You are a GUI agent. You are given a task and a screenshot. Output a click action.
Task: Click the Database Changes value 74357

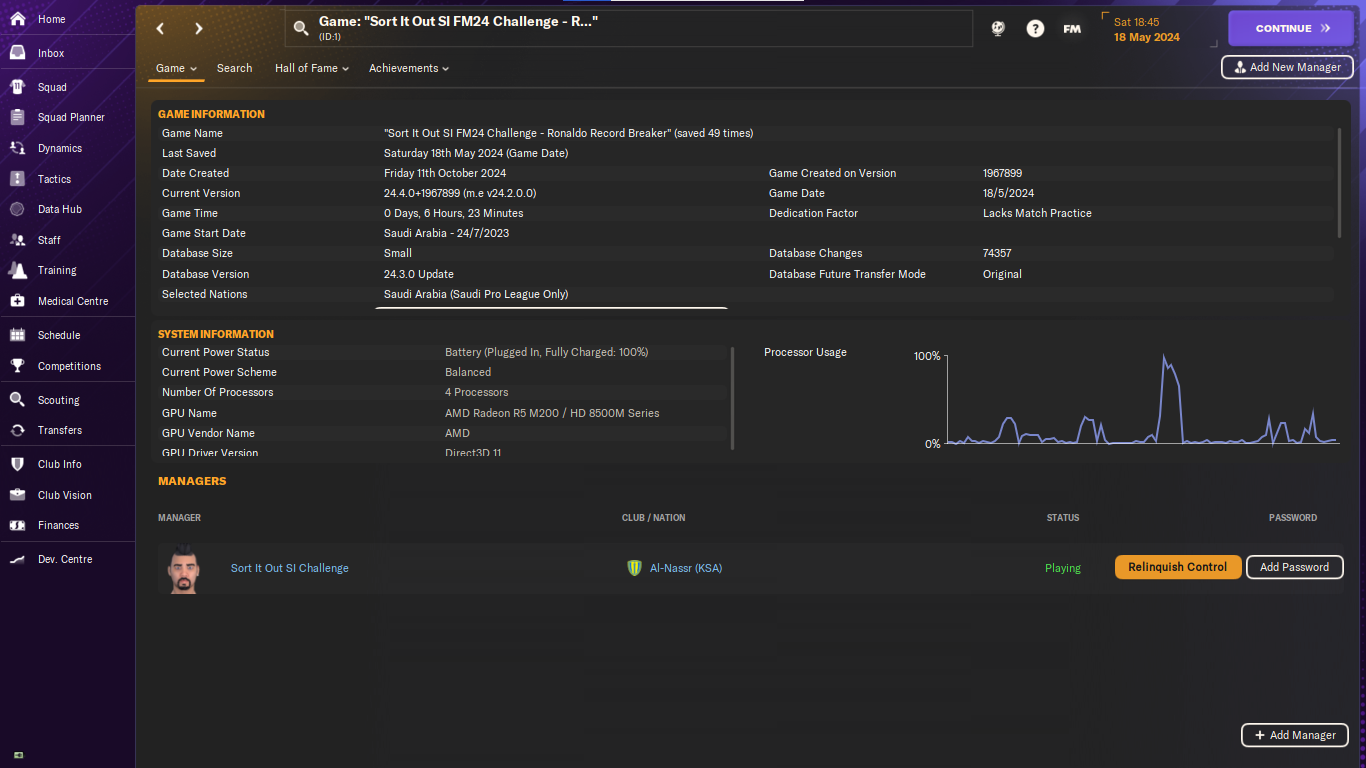pos(997,253)
